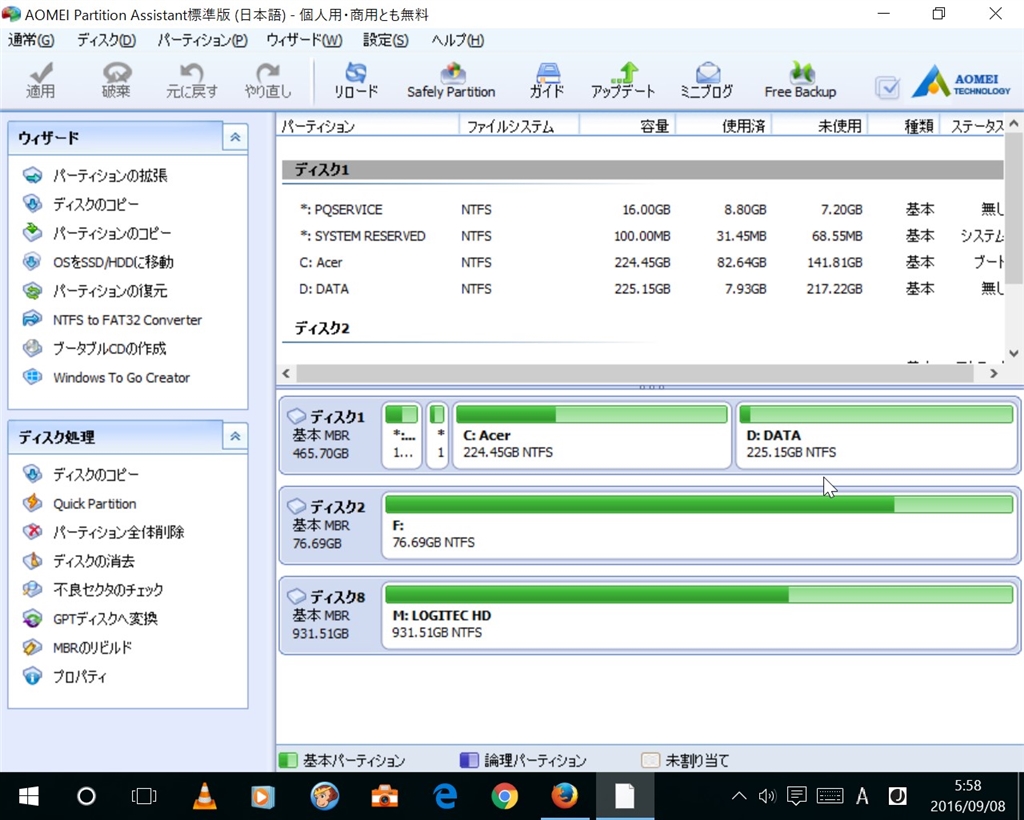Sort by the 容量 column header

[x=627, y=126]
